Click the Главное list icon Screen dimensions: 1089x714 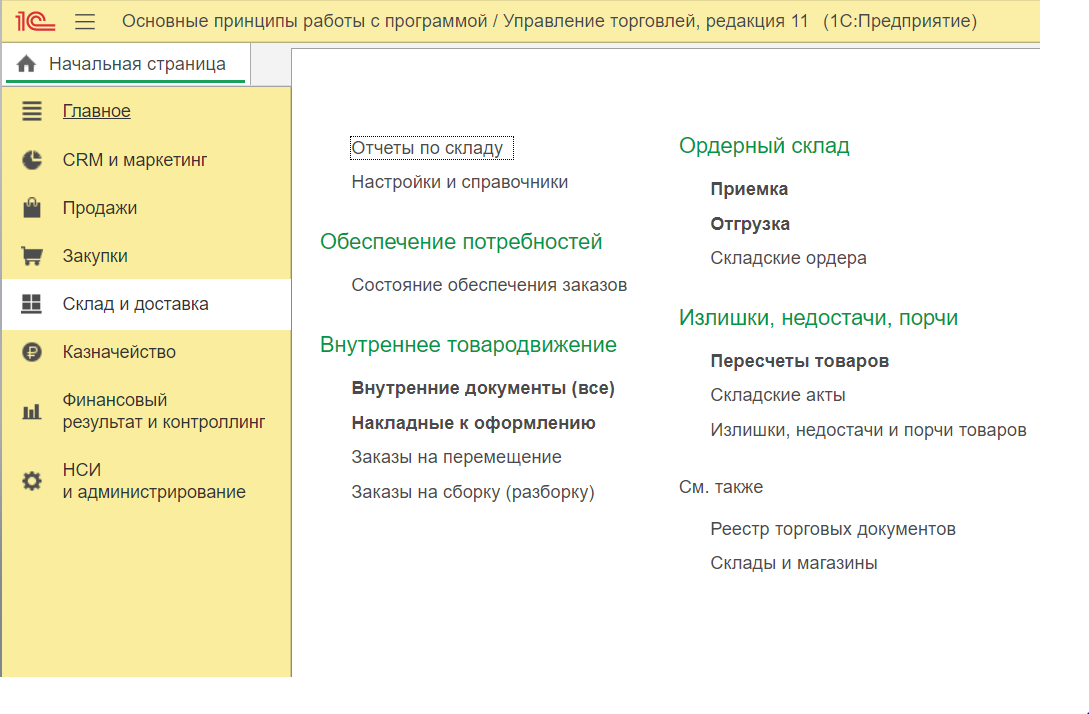click(32, 111)
